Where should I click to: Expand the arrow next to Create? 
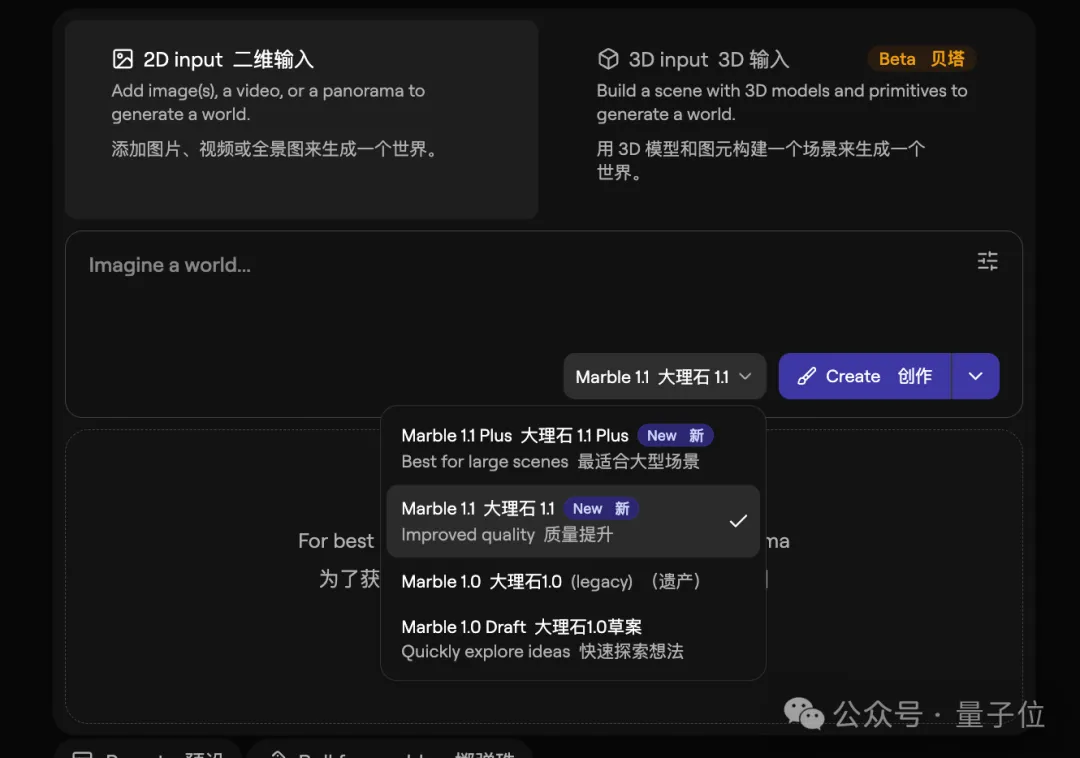tap(975, 377)
